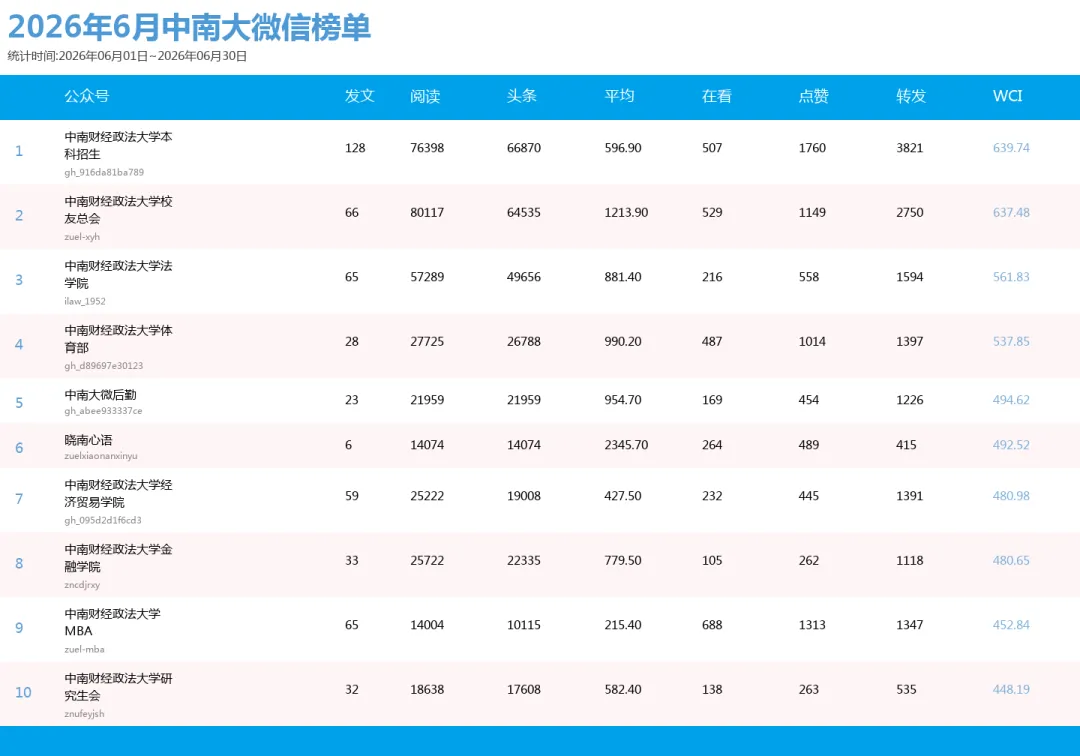Select account 中南财经政法大学法学院
Screen dimensions: 1080x756
(x=118, y=274)
